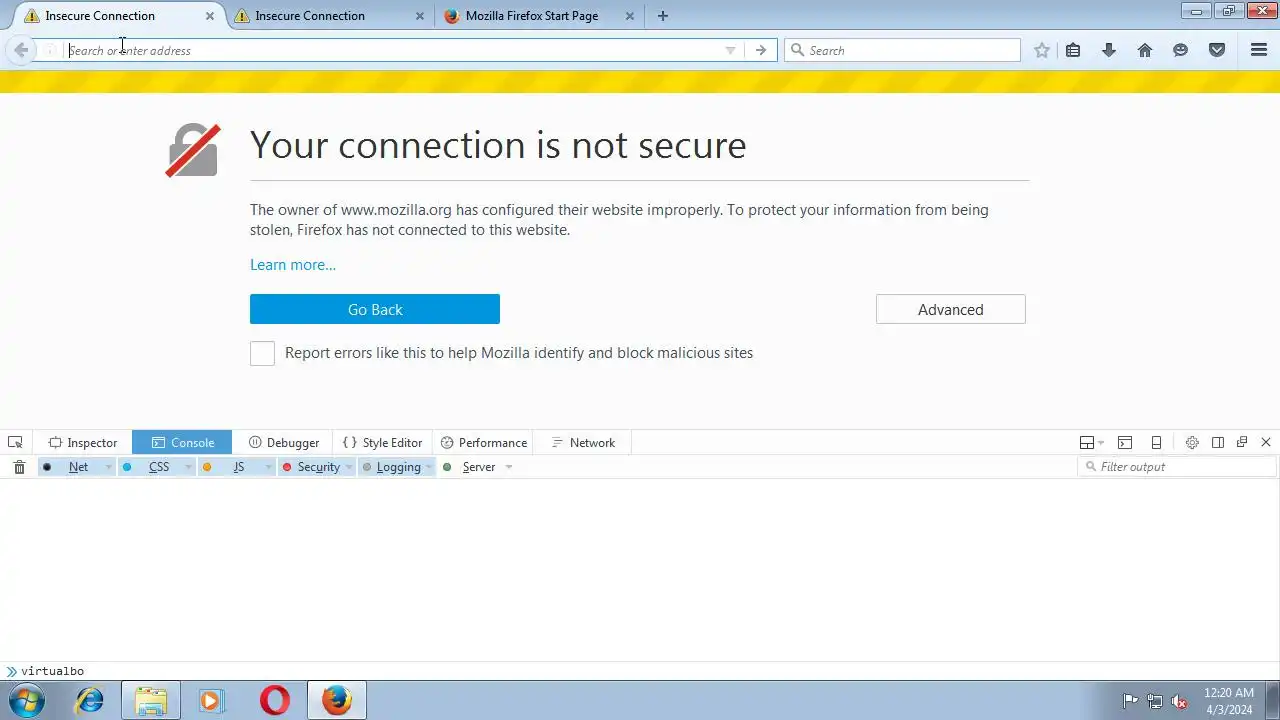This screenshot has width=1280, height=720.
Task: Save page to Pocket icon
Action: (1217, 50)
